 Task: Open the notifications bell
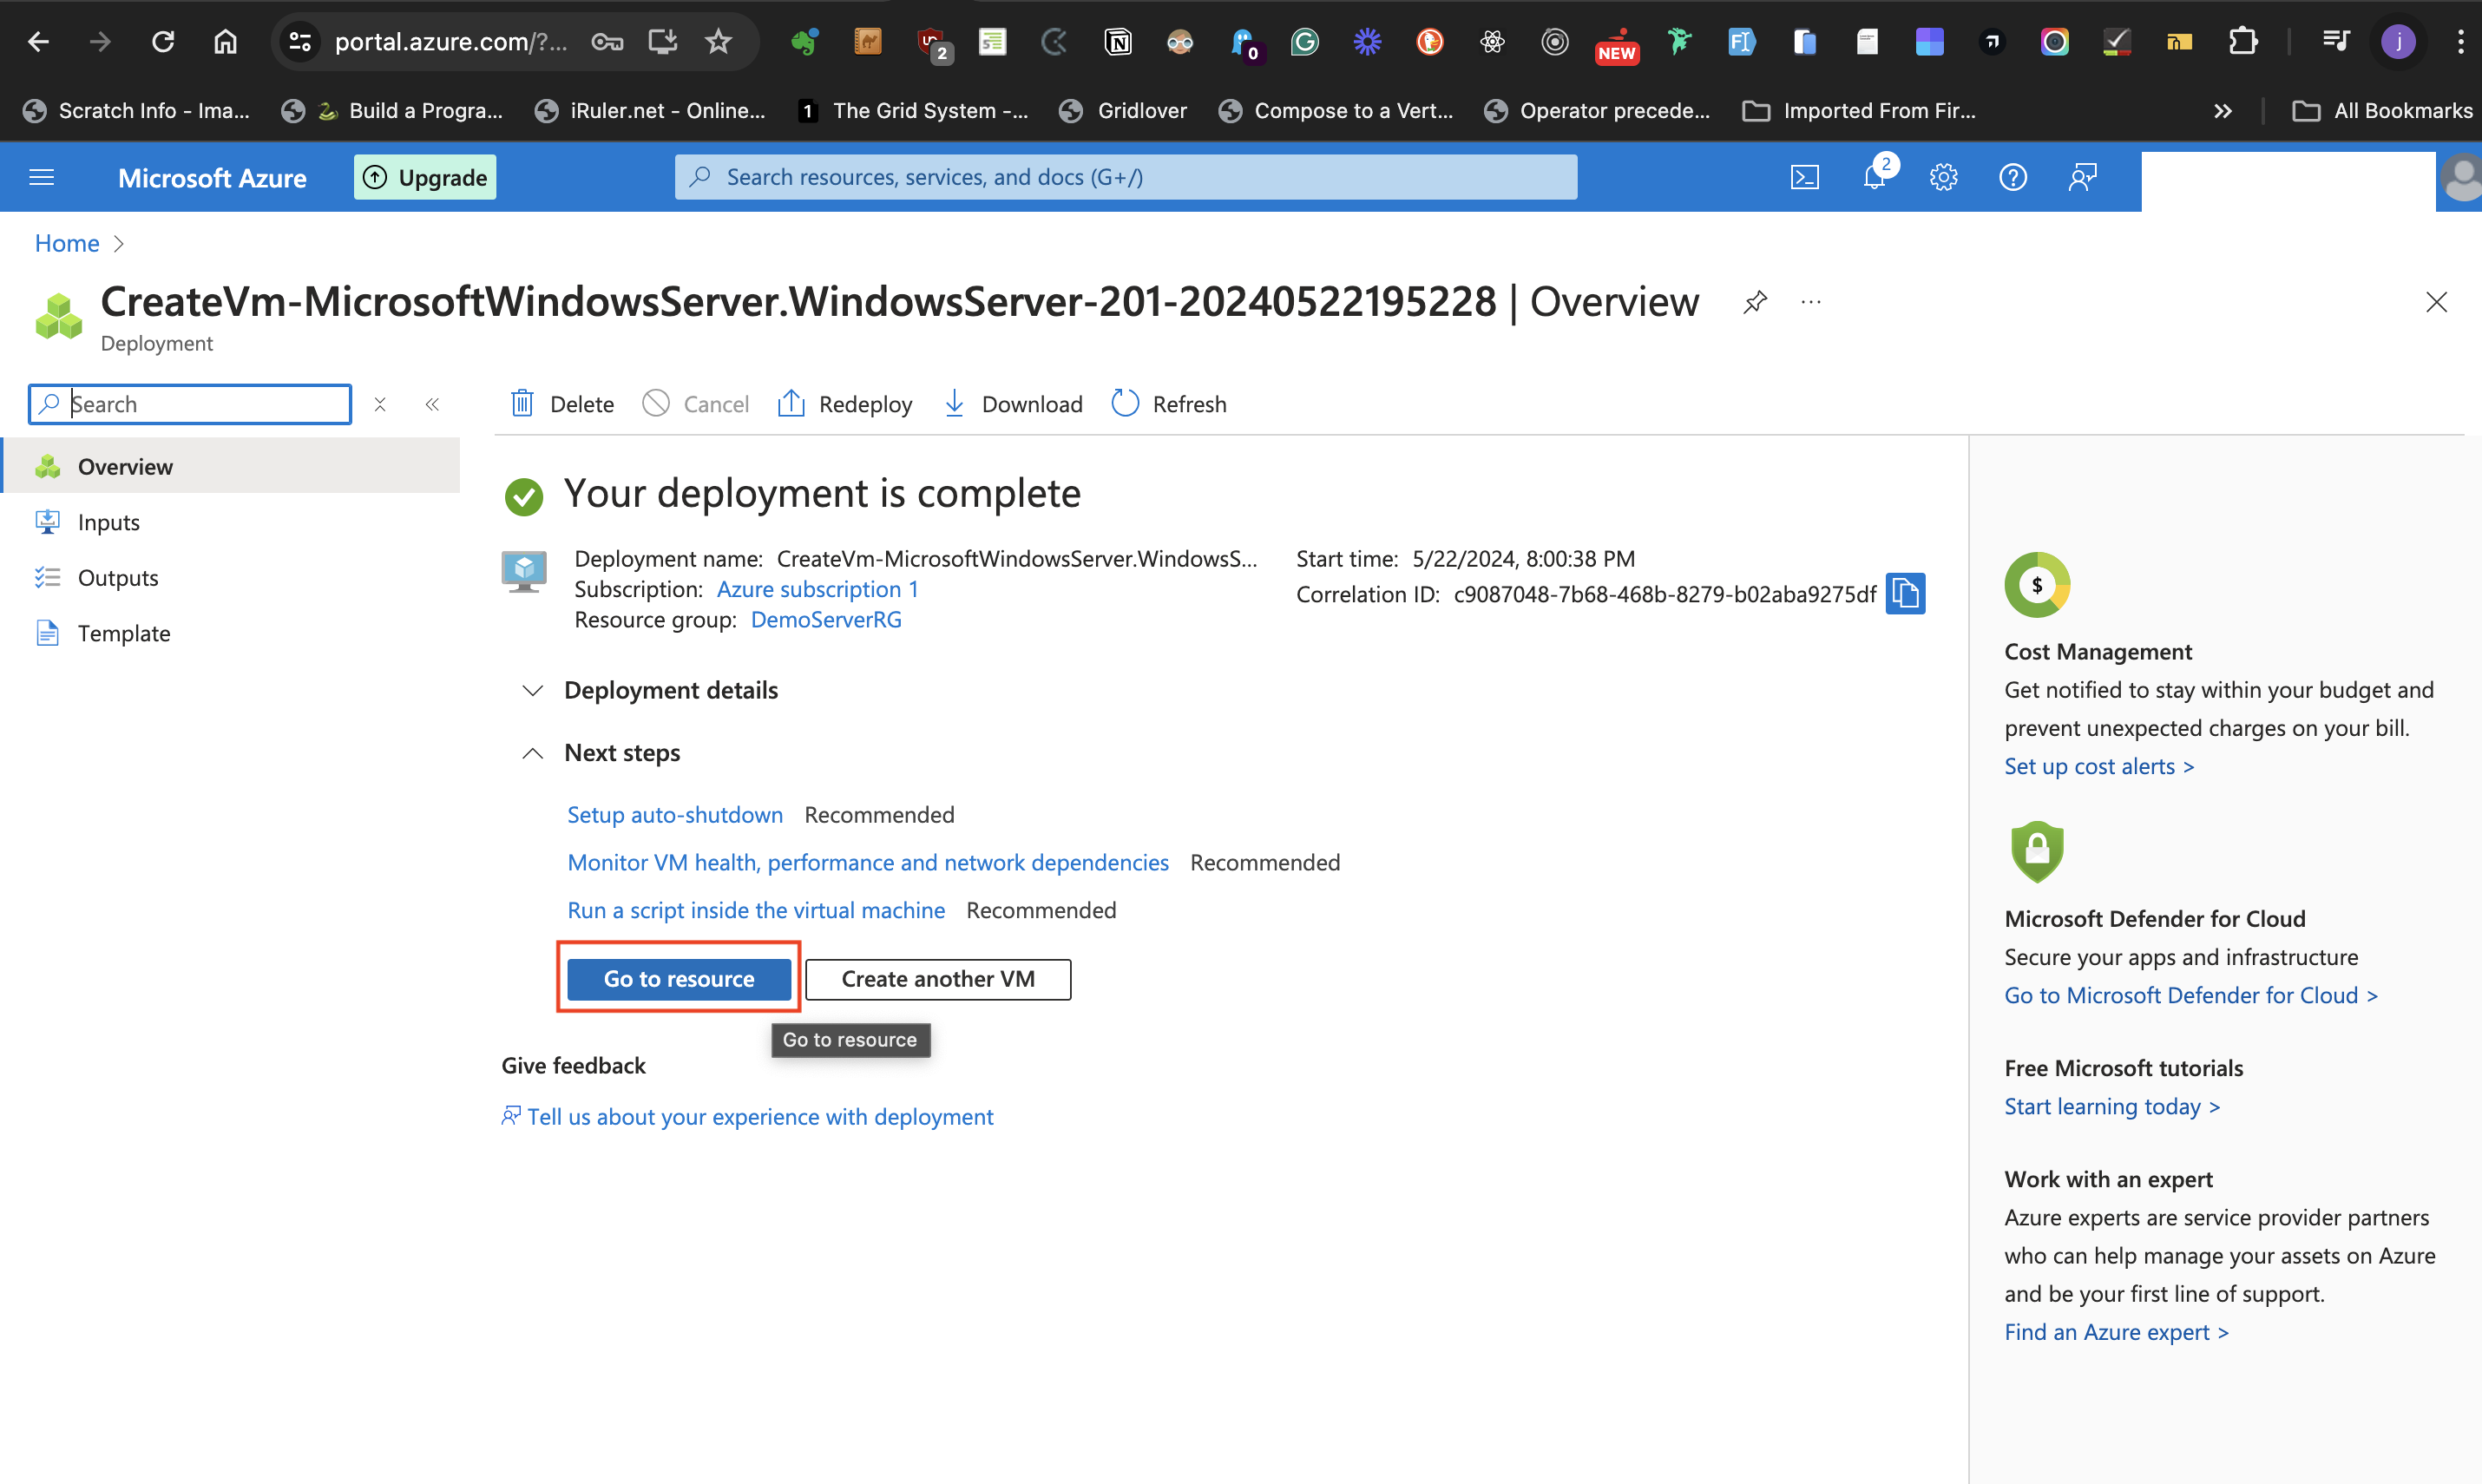(1874, 177)
